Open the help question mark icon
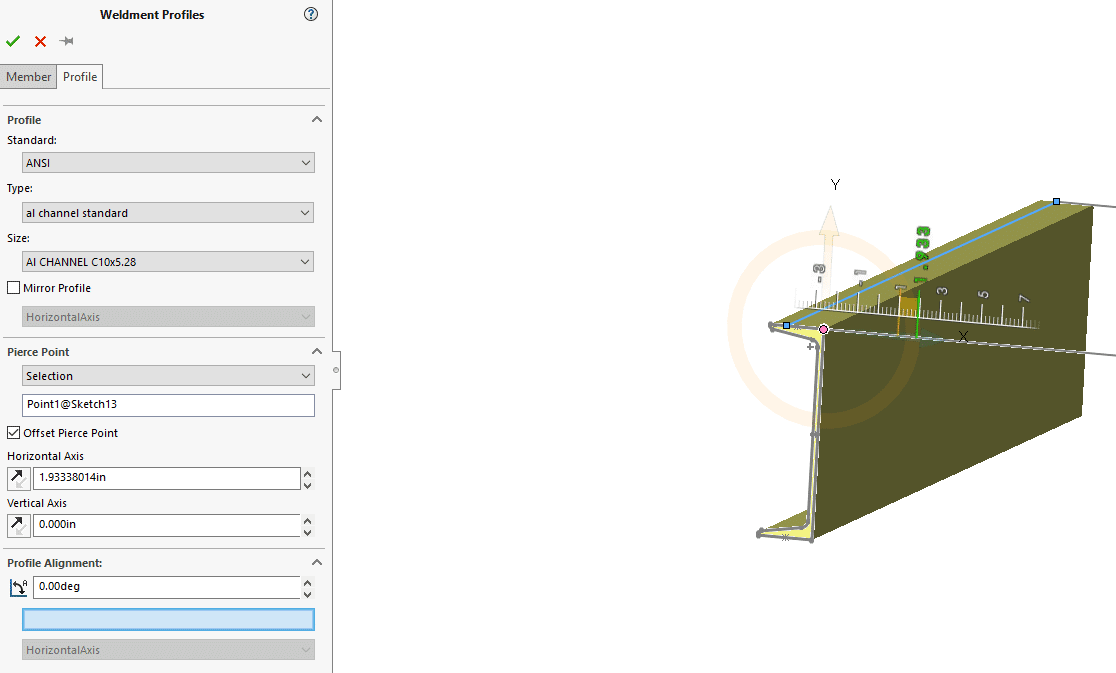The image size is (1116, 673). [311, 14]
